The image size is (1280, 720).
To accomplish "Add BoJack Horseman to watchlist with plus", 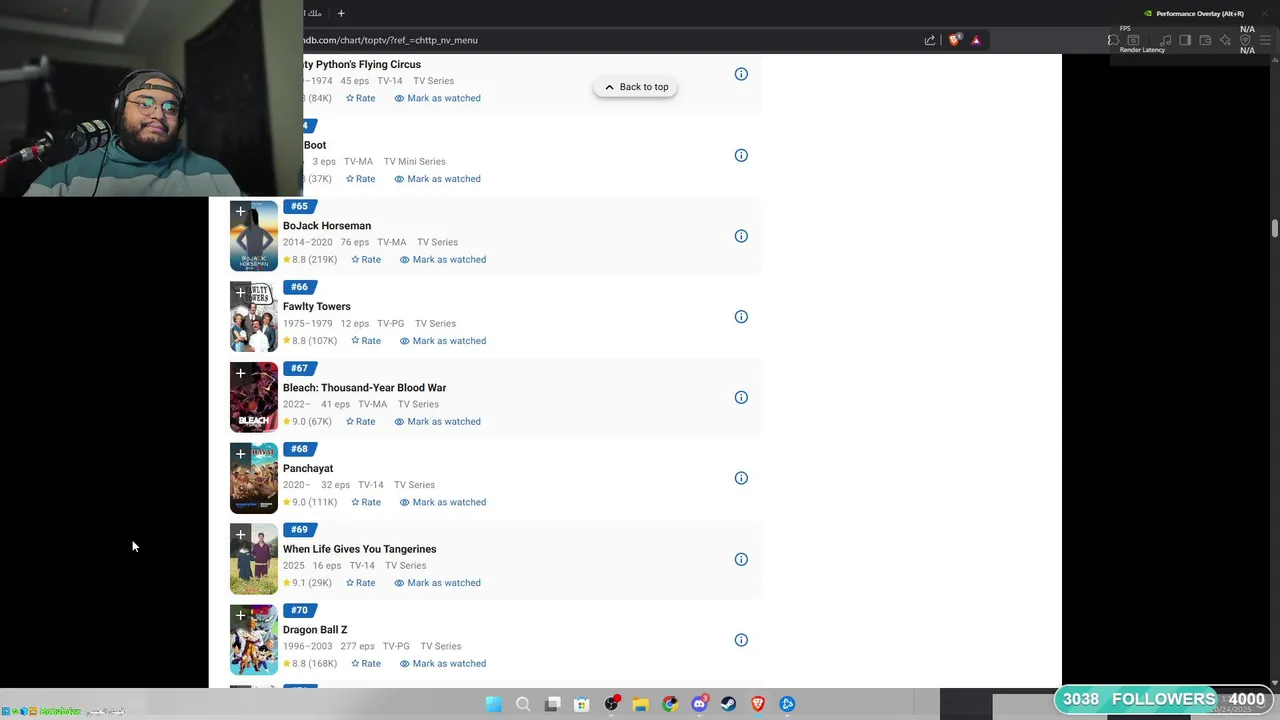I will 240,211.
